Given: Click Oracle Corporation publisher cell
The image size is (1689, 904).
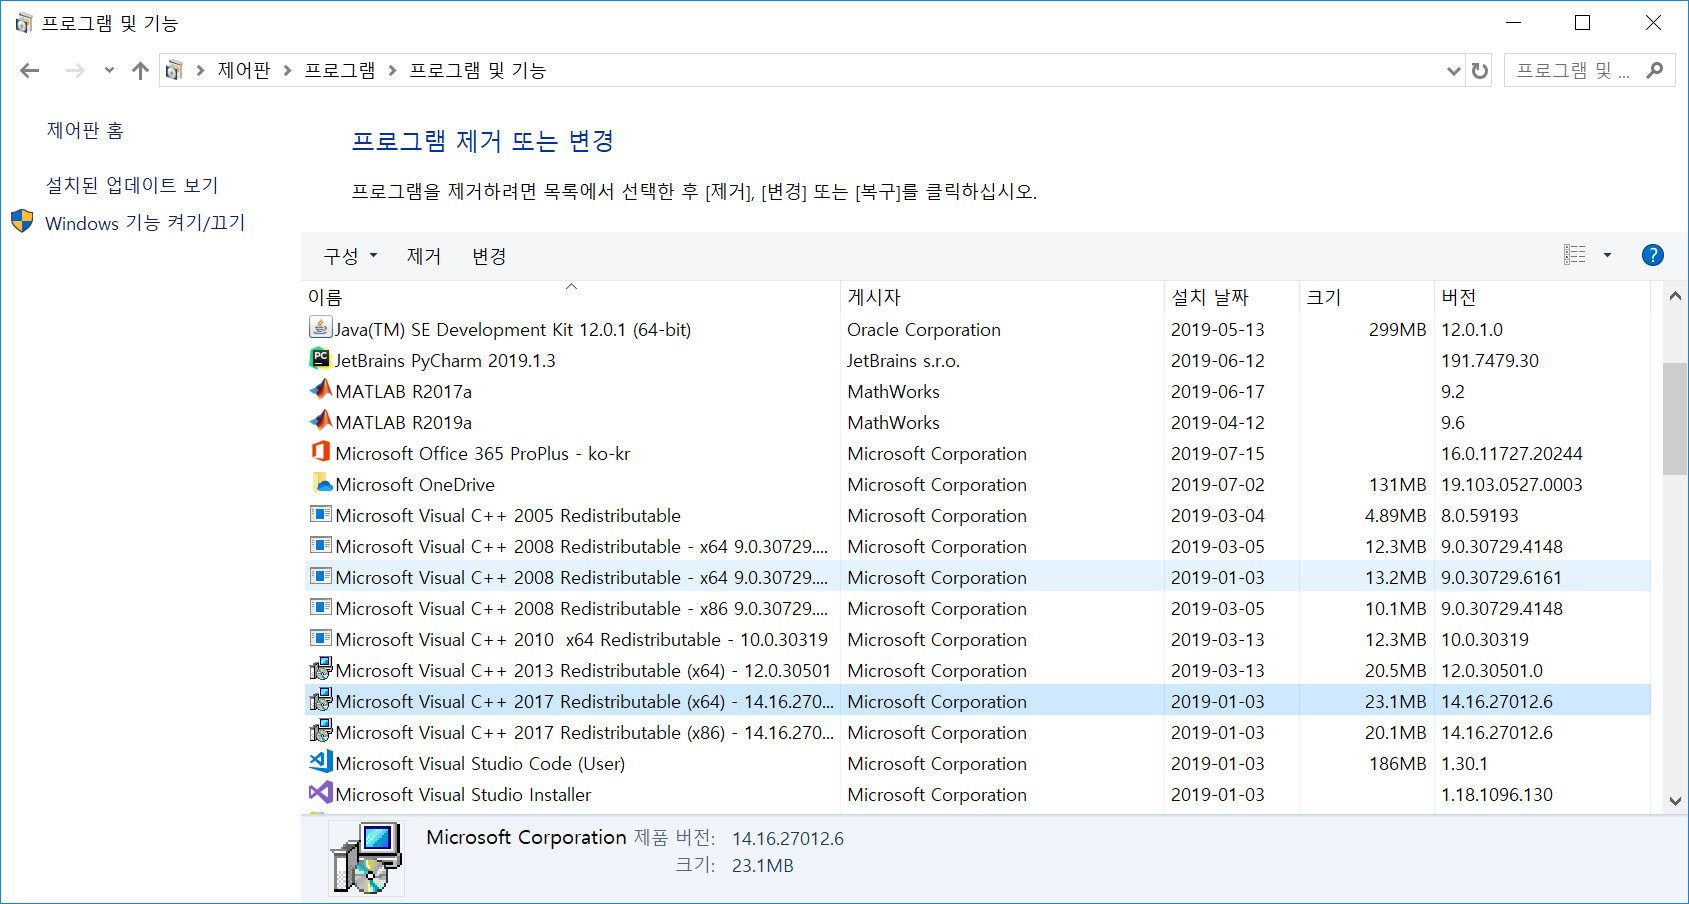Looking at the screenshot, I should [924, 329].
